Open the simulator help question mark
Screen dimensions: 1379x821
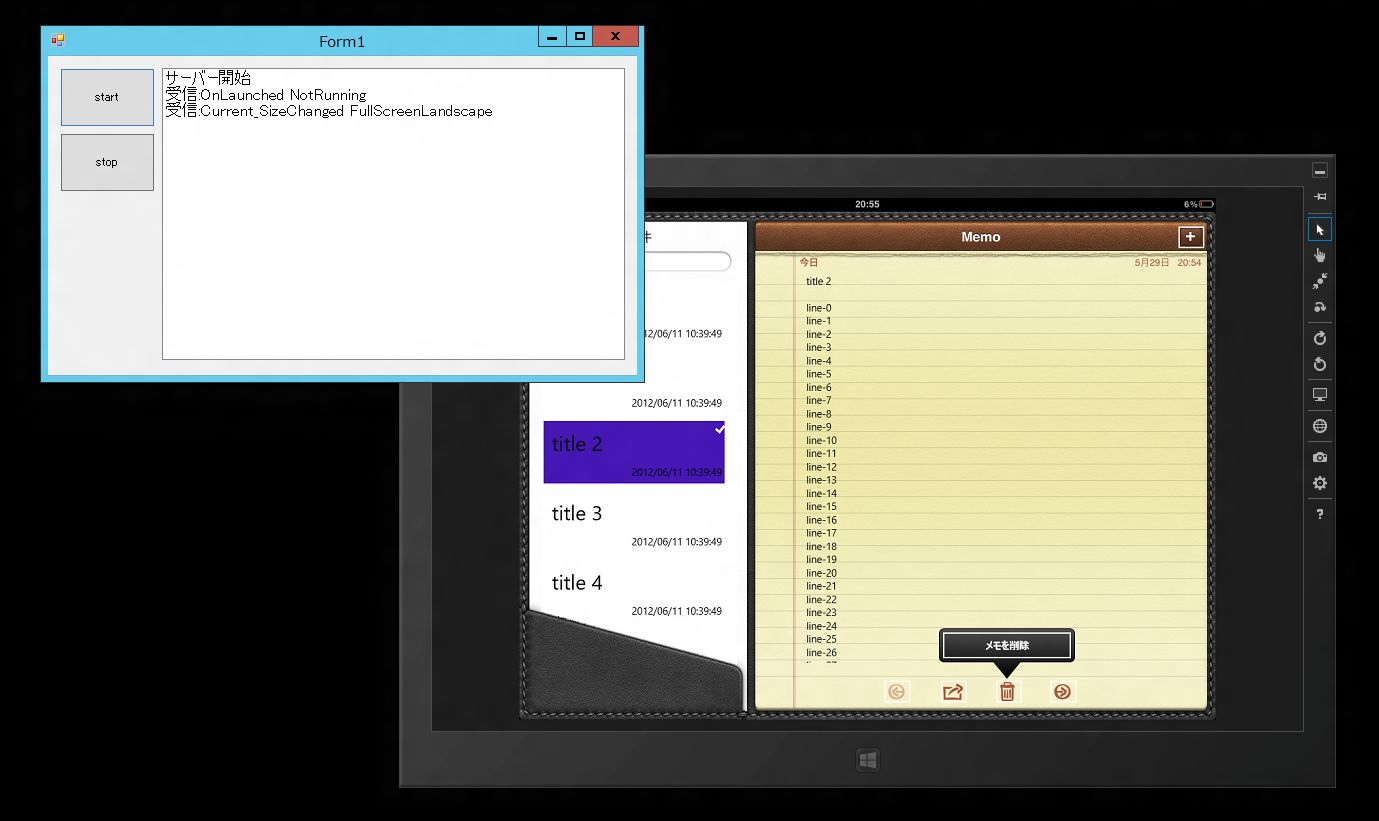[1320, 514]
